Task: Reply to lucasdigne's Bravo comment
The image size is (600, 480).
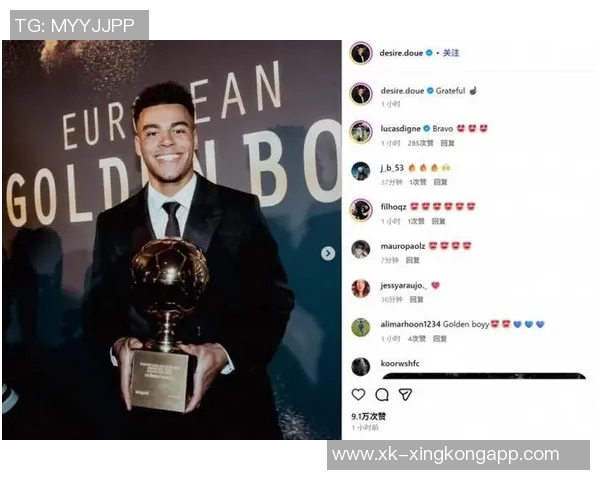Action: click(x=447, y=143)
